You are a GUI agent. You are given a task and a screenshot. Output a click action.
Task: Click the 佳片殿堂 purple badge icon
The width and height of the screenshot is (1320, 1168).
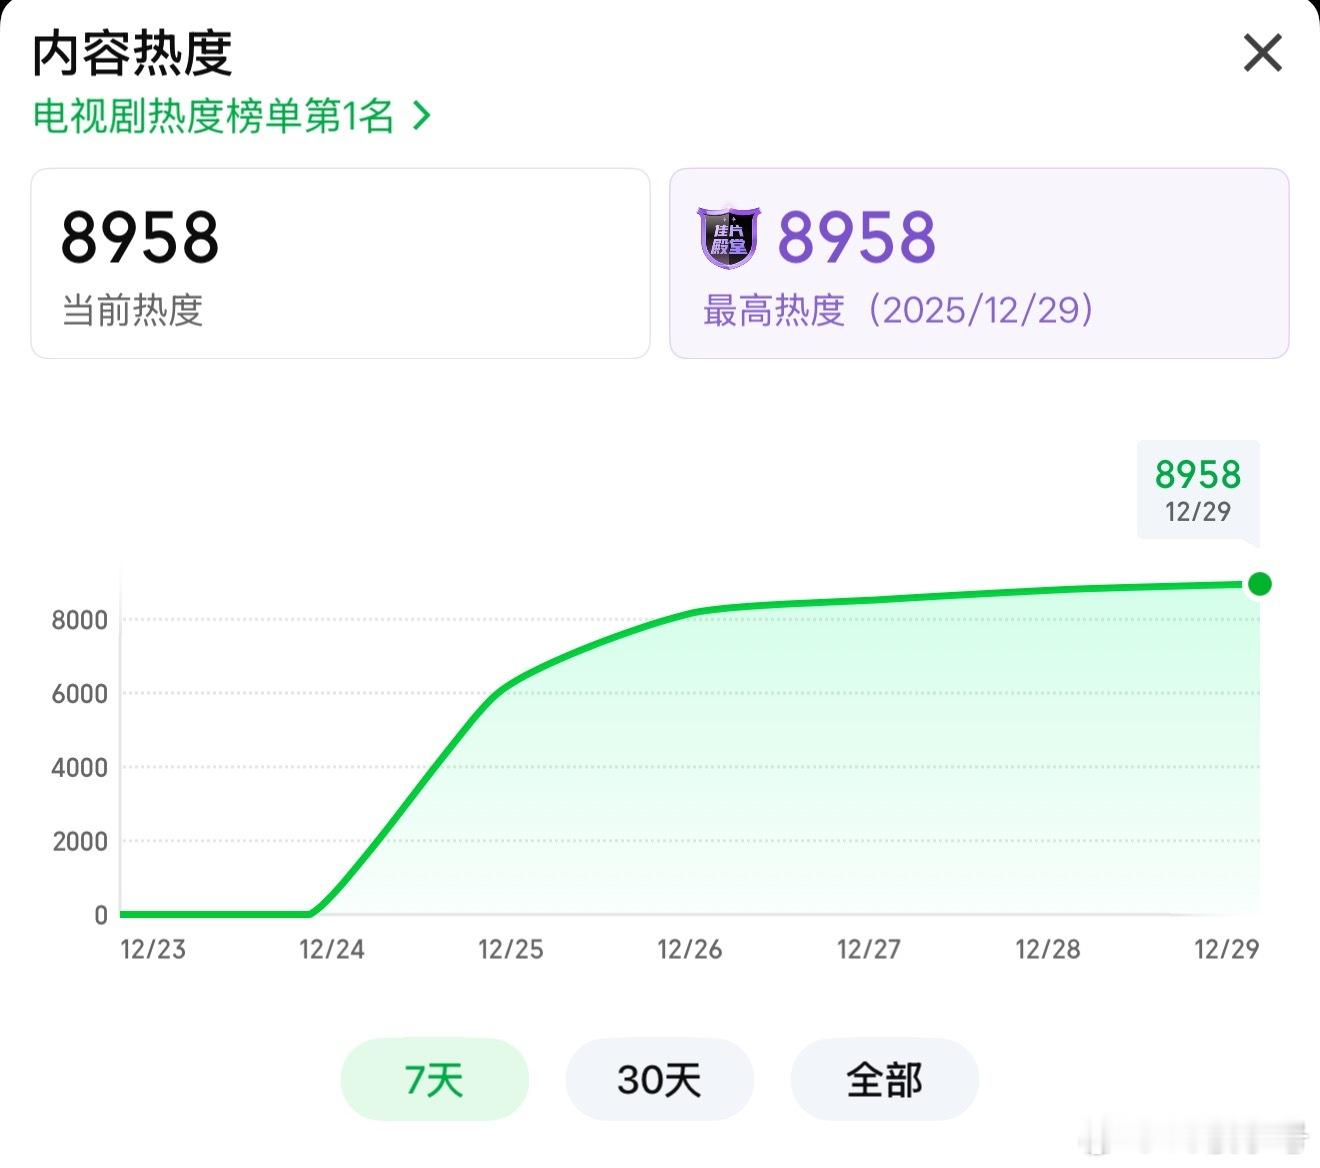click(x=727, y=238)
